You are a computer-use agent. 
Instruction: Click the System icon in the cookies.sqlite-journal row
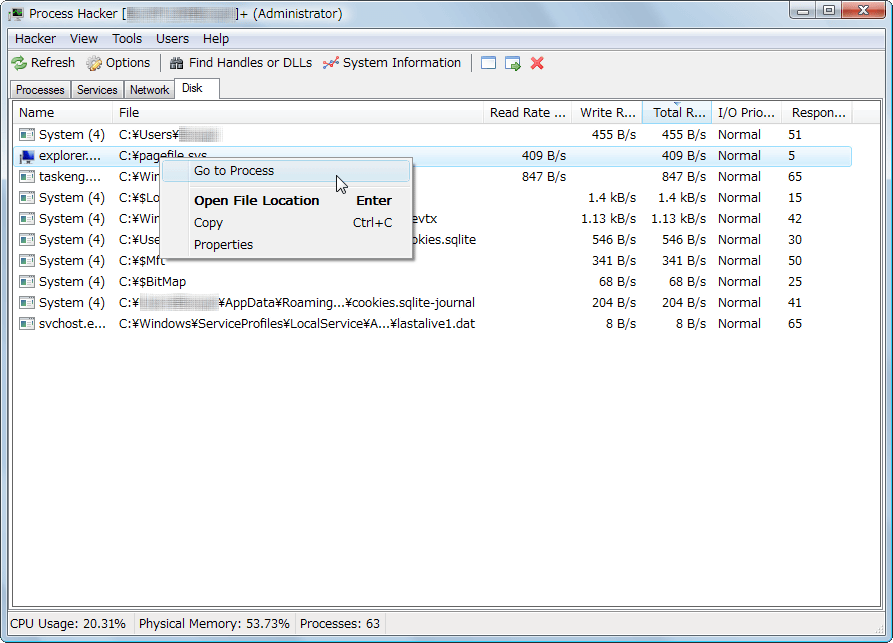(x=27, y=303)
